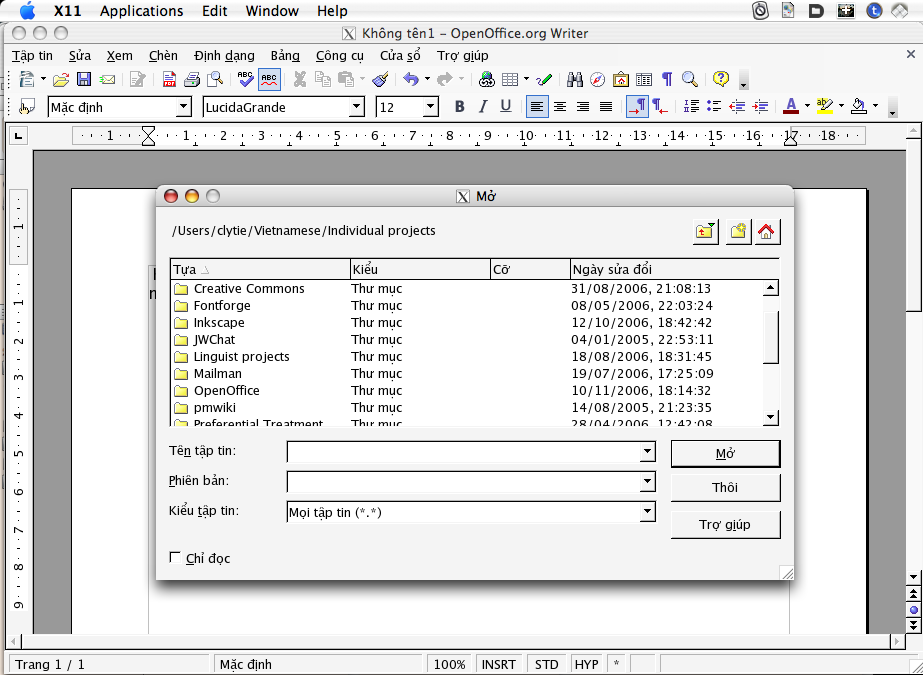Viewport: 923px width, 675px height.
Task: Click the Insert Table icon
Action: point(510,79)
